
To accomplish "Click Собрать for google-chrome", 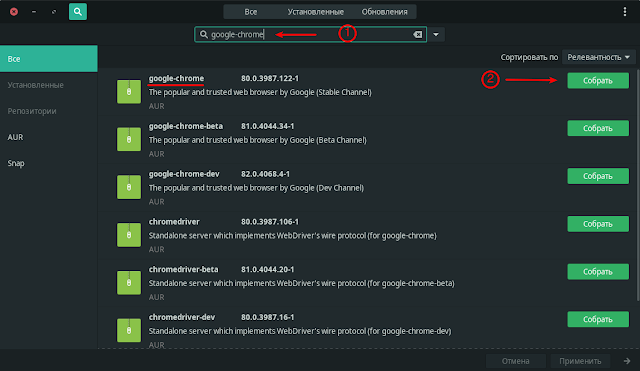I will [598, 80].
